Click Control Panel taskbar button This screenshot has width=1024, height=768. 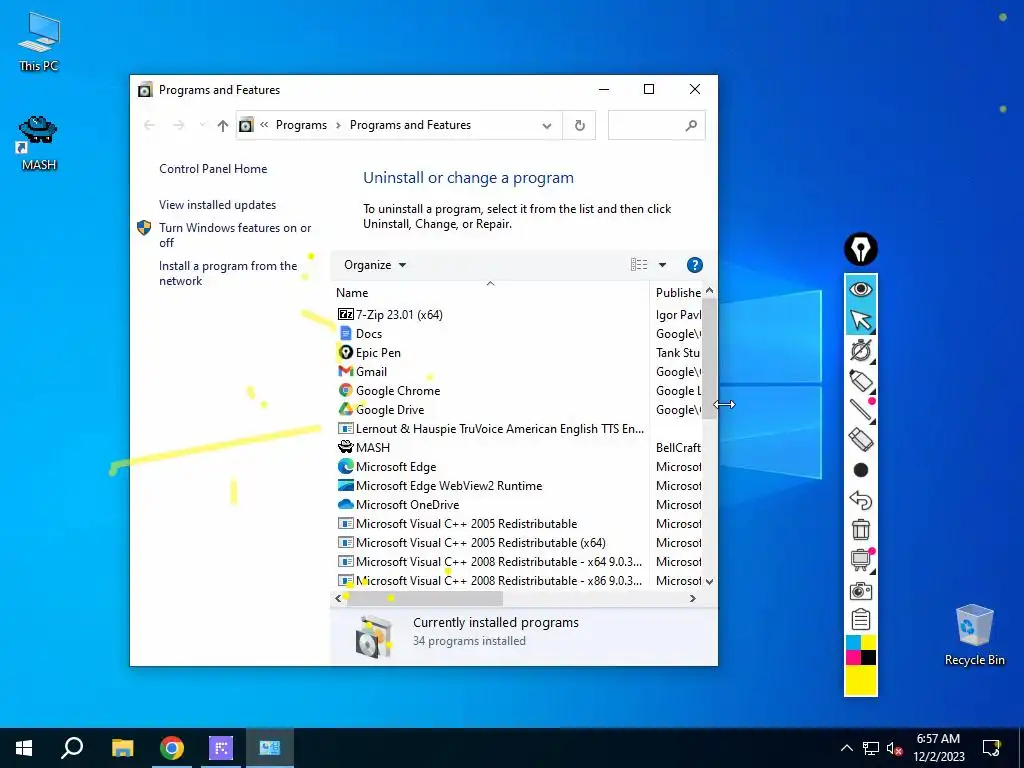tap(270, 748)
